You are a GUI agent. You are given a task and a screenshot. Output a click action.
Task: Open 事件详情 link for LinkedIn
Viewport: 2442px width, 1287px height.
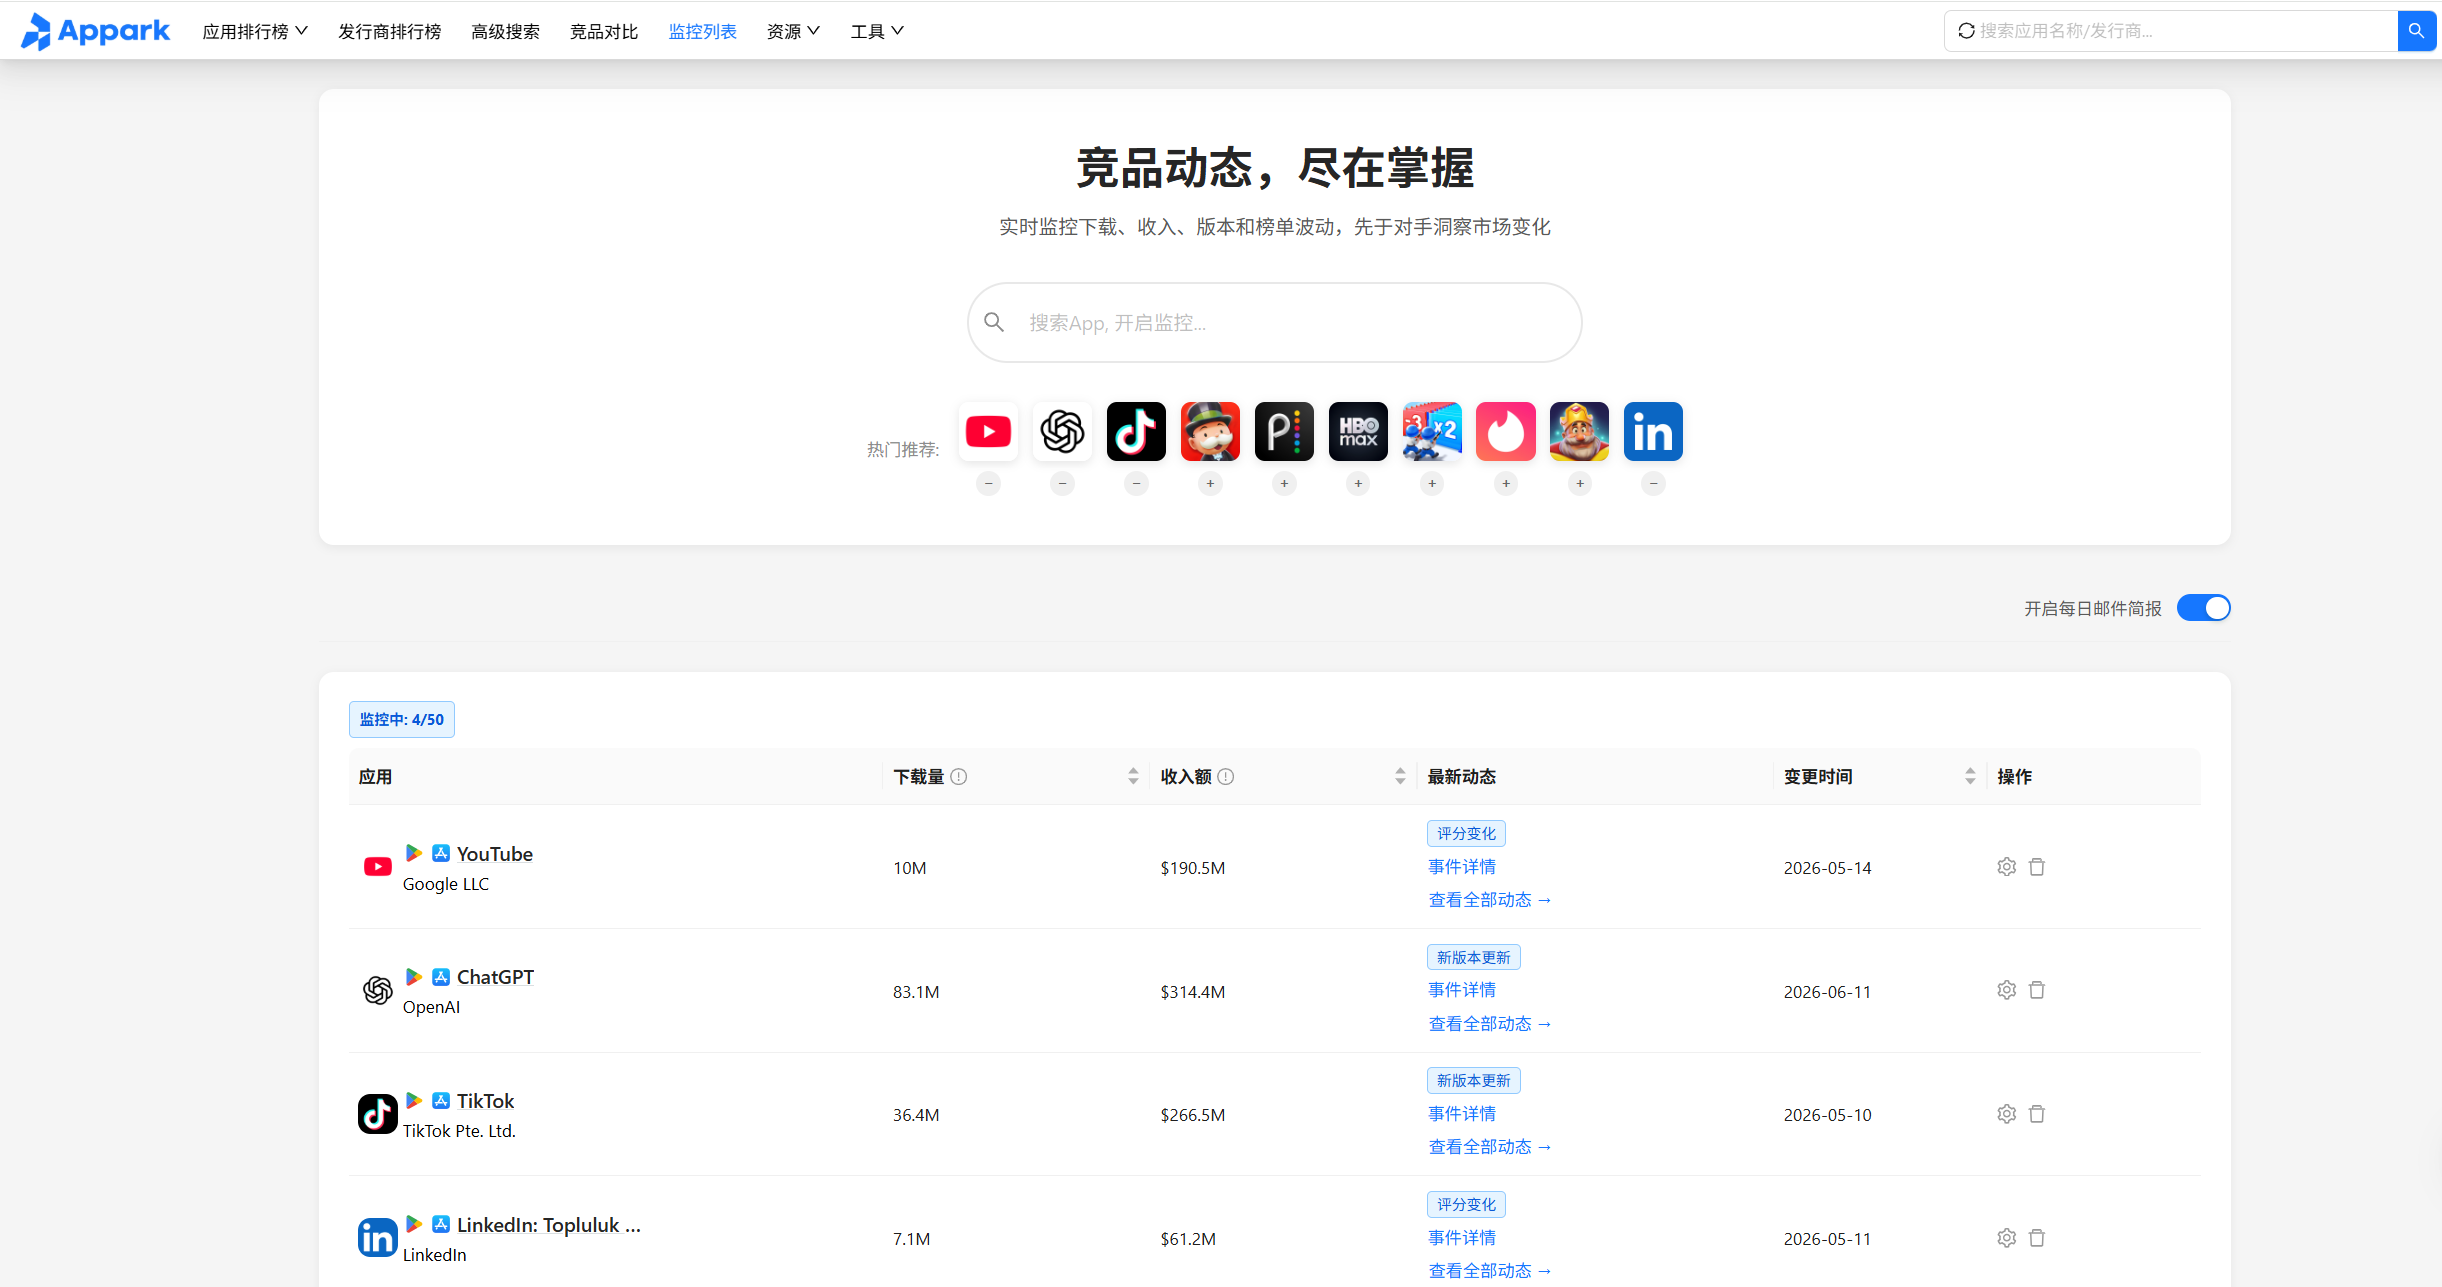pyautogui.click(x=1462, y=1238)
